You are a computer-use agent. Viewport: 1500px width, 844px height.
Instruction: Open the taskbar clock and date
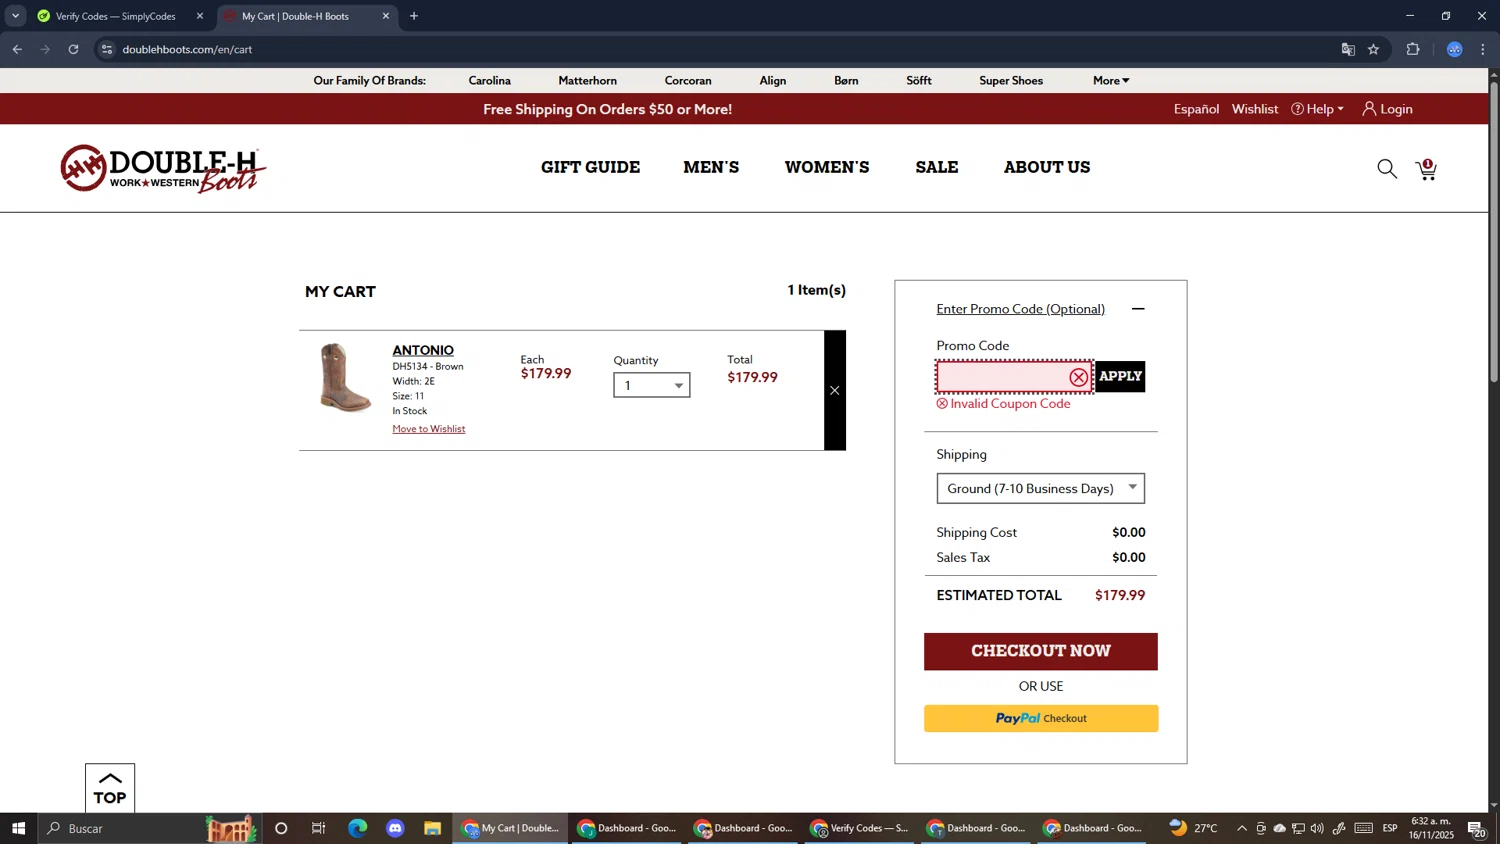click(x=1432, y=828)
